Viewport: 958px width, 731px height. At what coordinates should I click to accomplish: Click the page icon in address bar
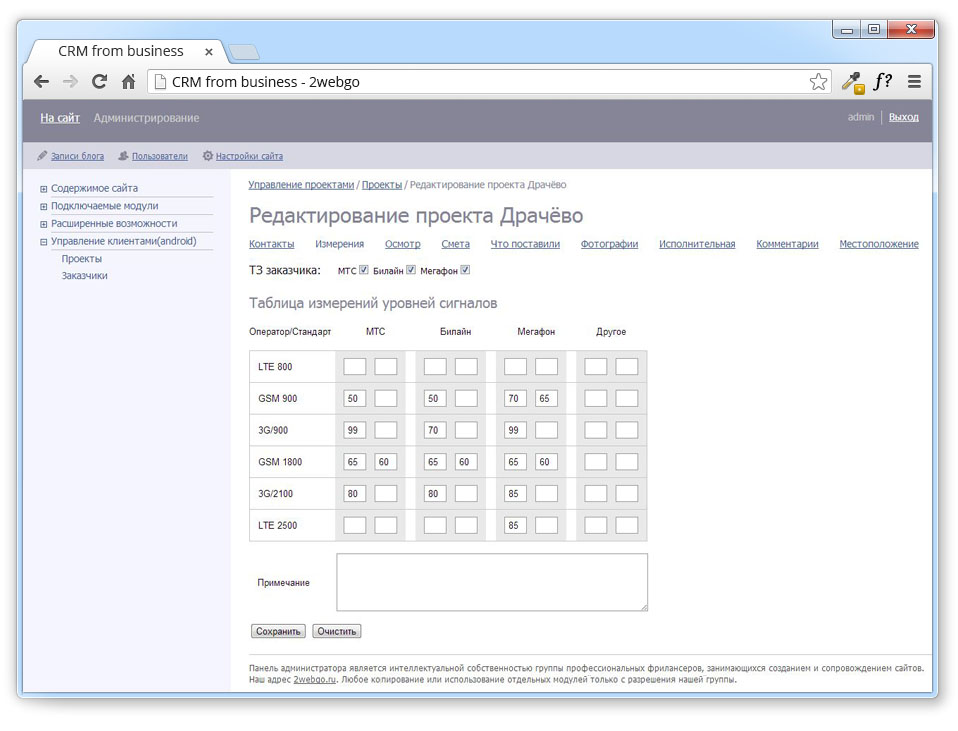coord(160,82)
